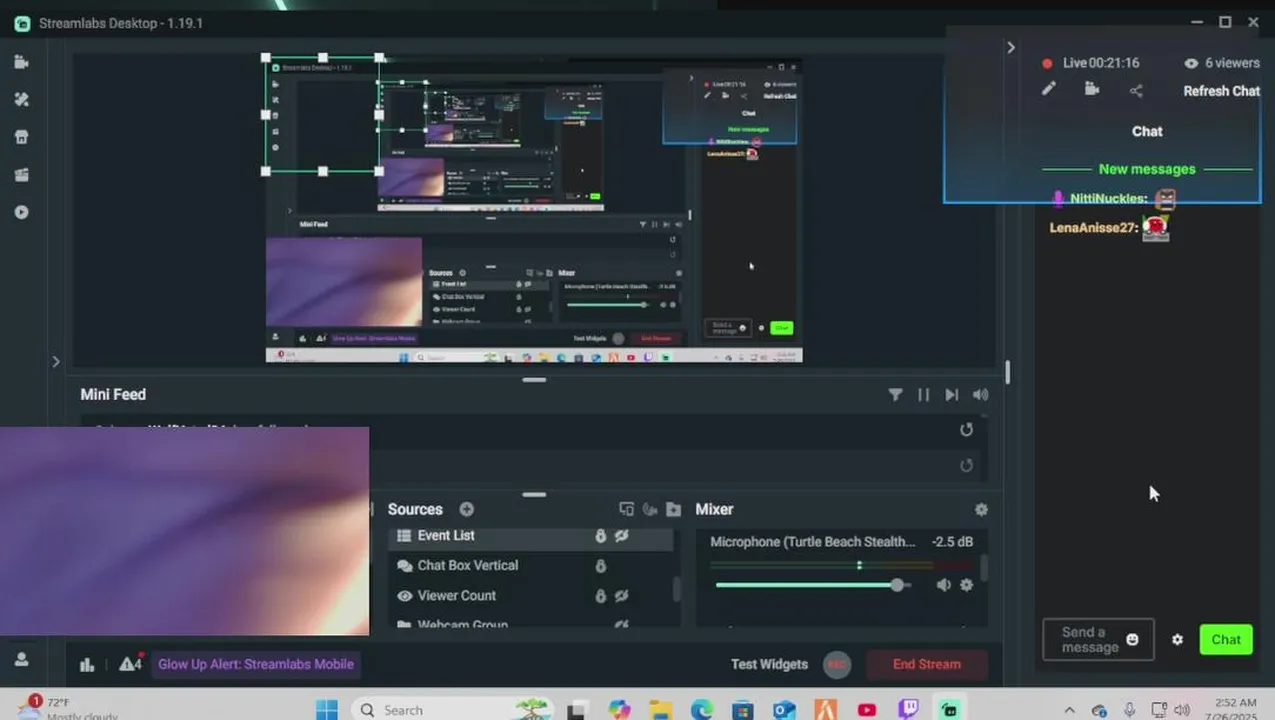Click the Send a message input field
This screenshot has height=720, width=1275.
(x=1098, y=639)
